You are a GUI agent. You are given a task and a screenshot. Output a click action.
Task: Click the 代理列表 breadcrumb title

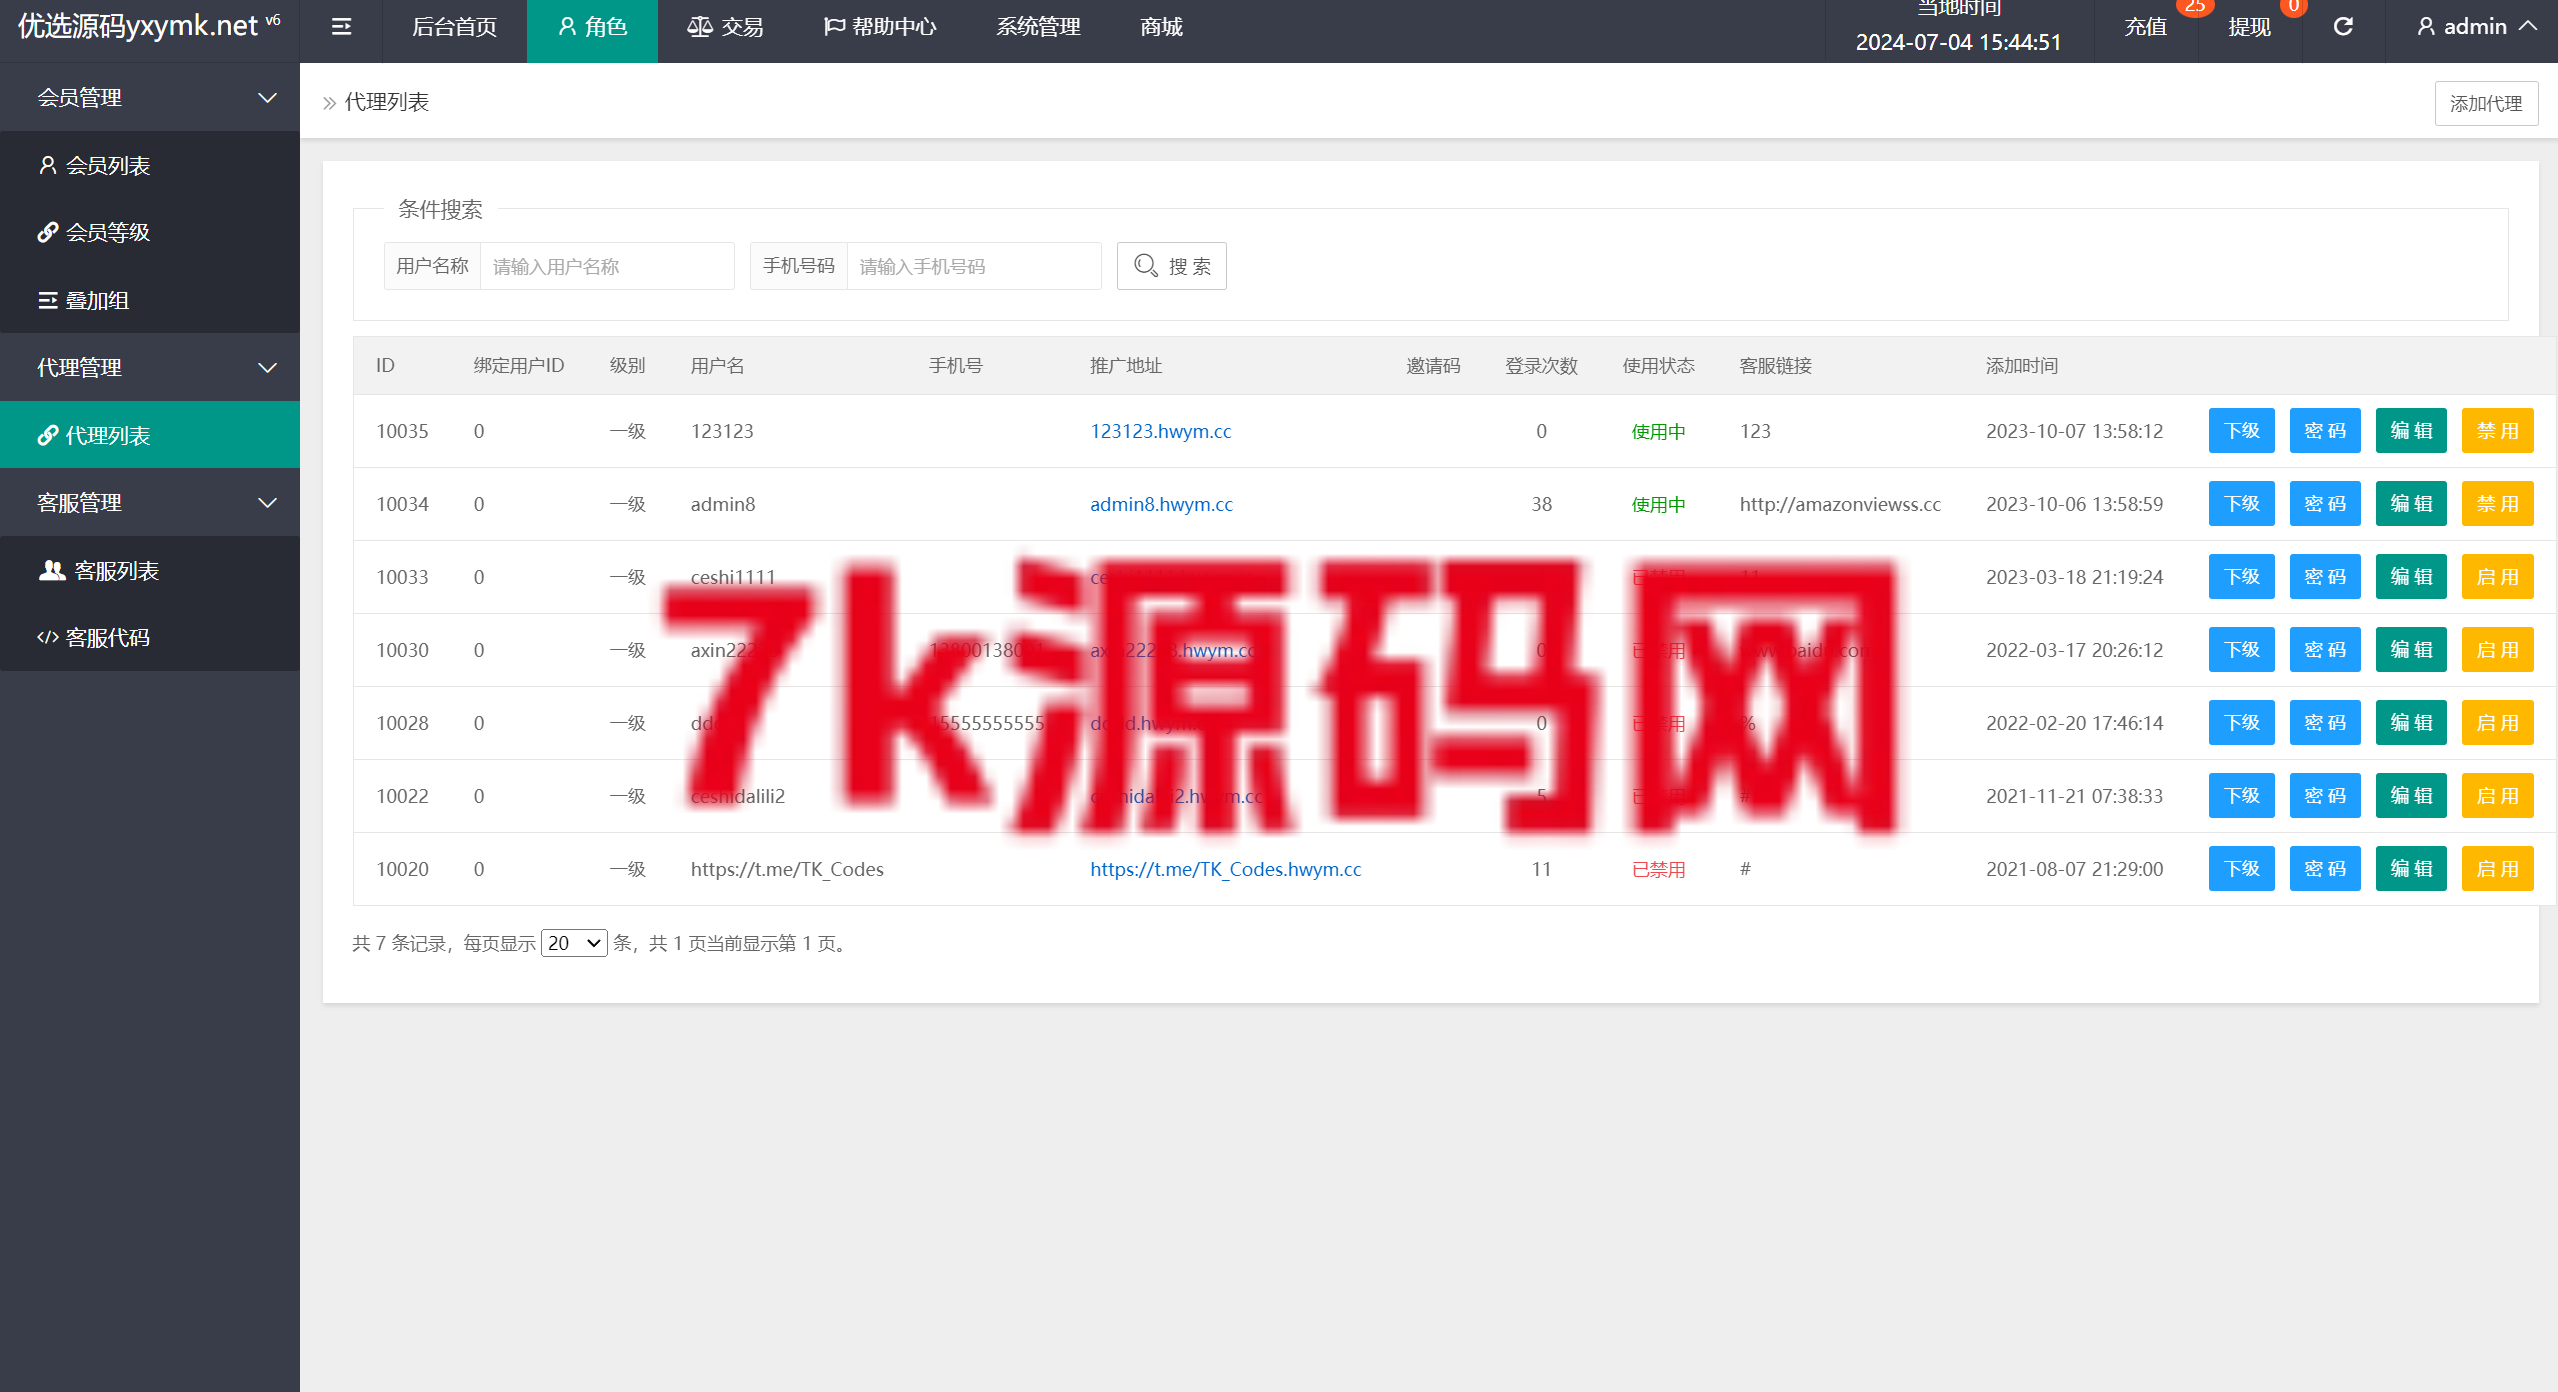click(x=387, y=102)
